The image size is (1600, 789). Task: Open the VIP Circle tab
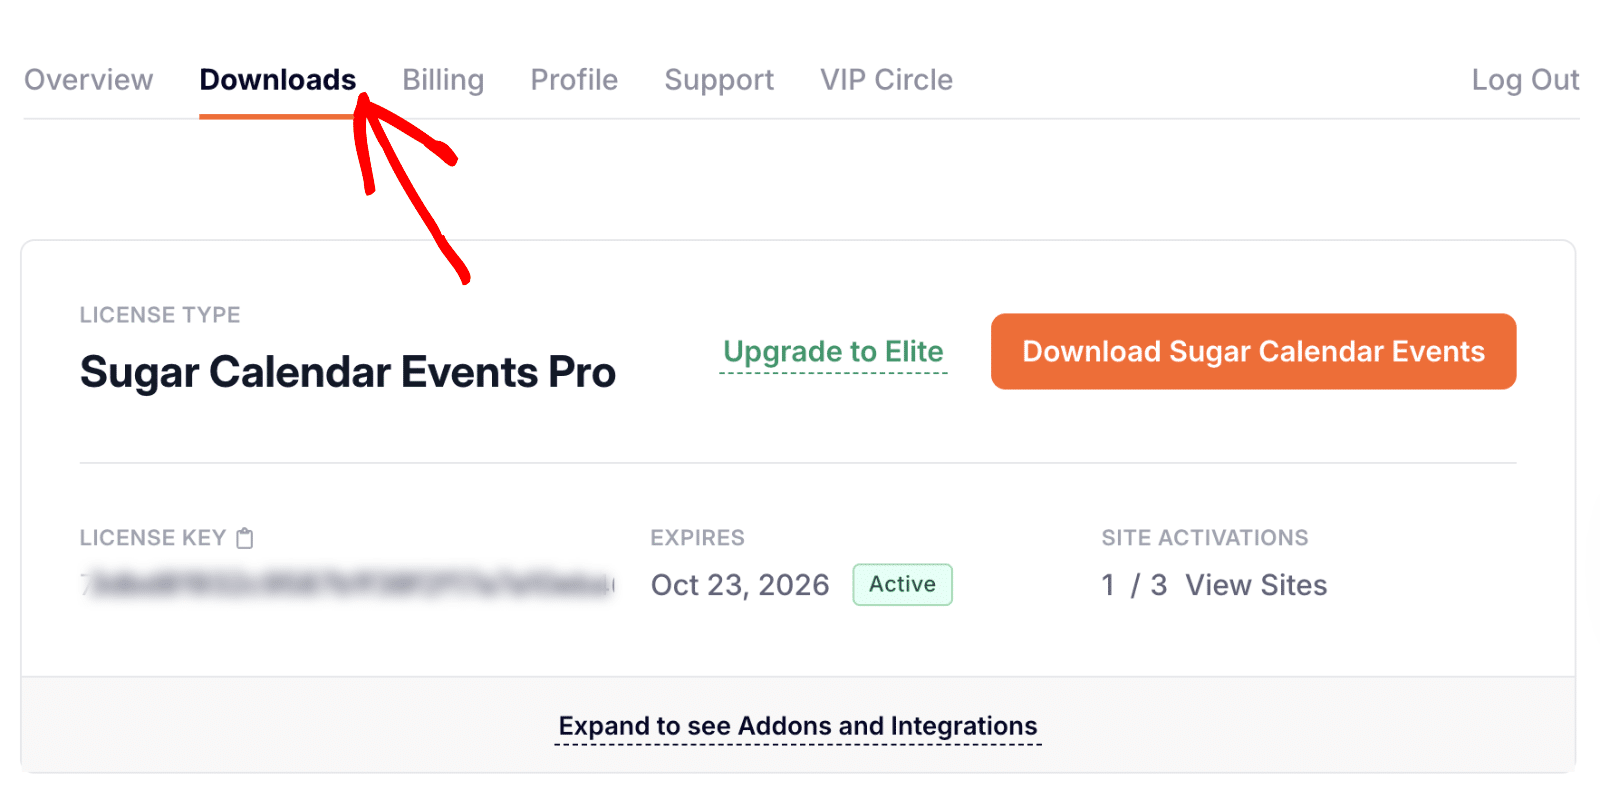[886, 80]
